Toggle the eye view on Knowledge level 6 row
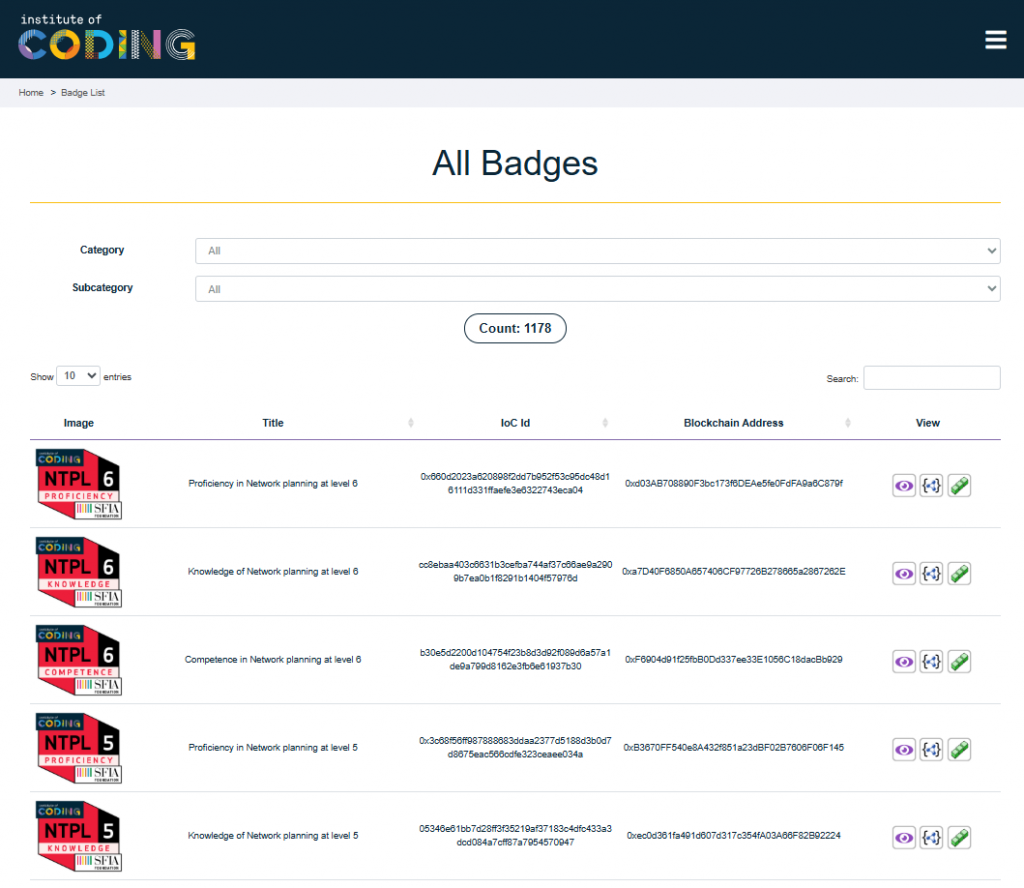The width and height of the screenshot is (1024, 888). tap(904, 573)
